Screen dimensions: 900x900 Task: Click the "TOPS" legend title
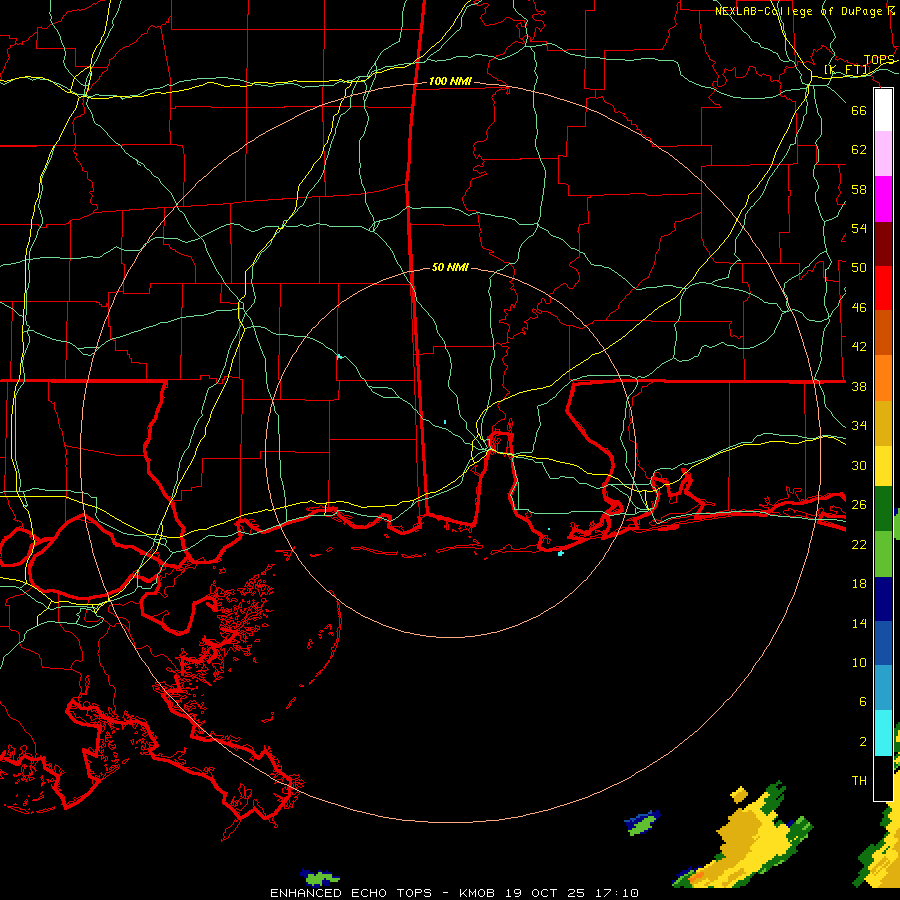[x=879, y=60]
